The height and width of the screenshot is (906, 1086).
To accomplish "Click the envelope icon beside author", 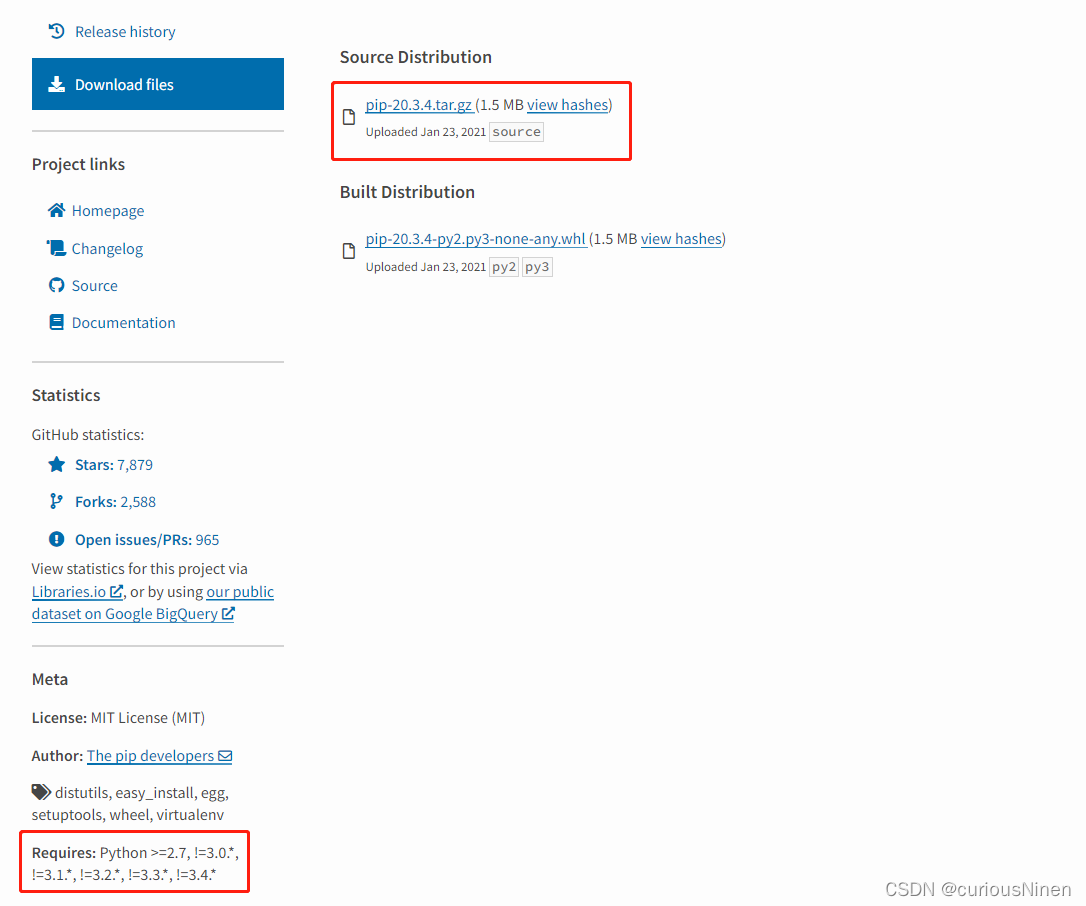I will pyautogui.click(x=225, y=756).
